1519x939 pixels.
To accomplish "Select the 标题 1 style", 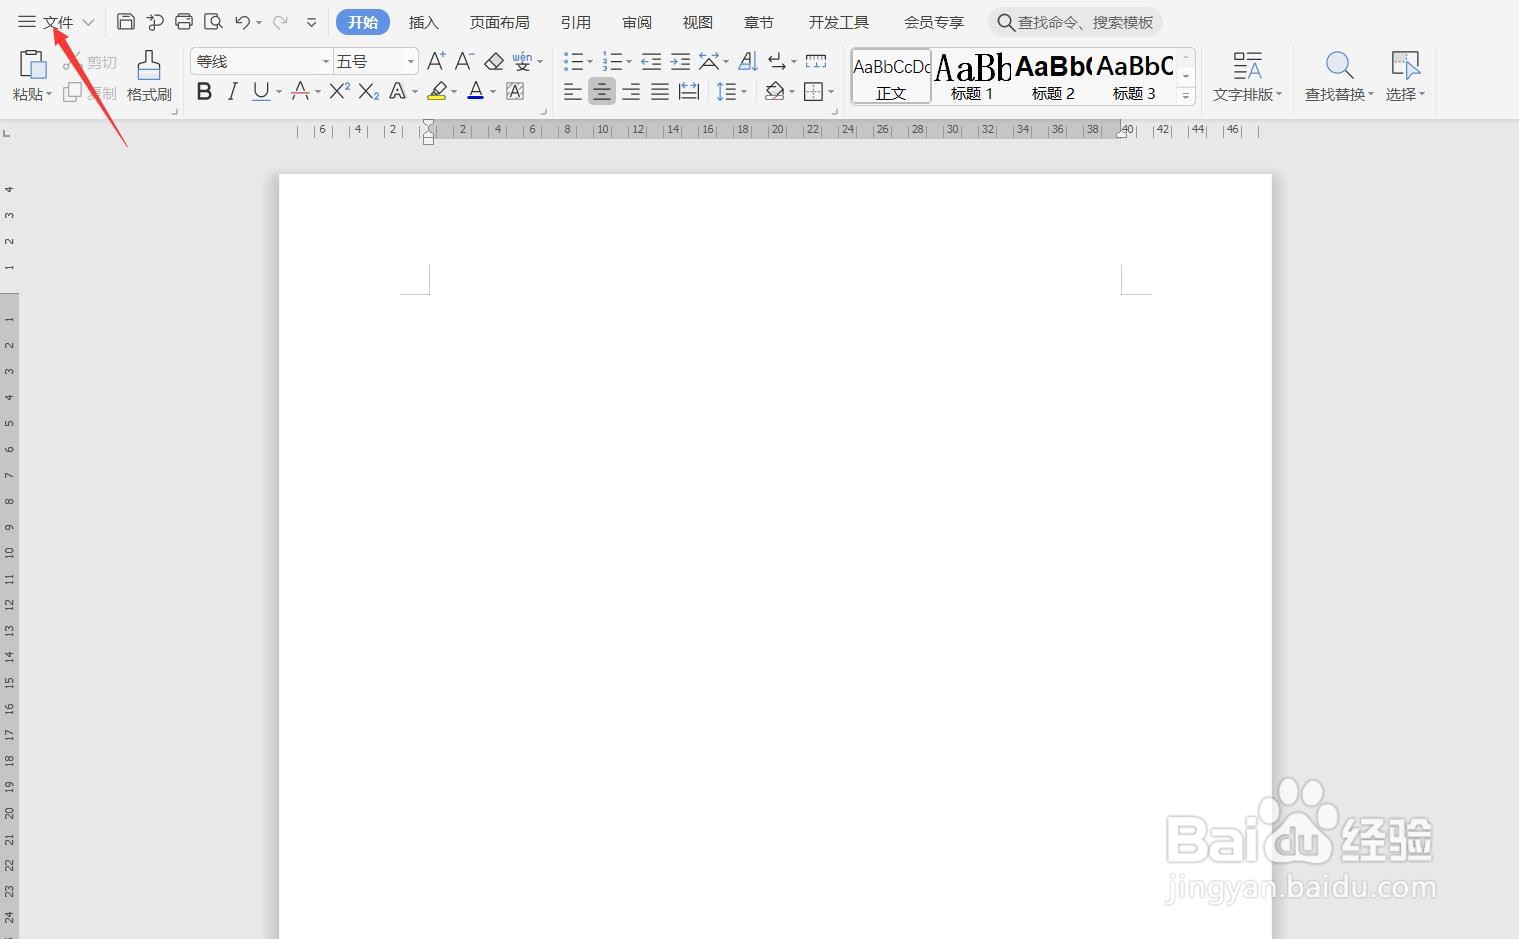I will 972,76.
